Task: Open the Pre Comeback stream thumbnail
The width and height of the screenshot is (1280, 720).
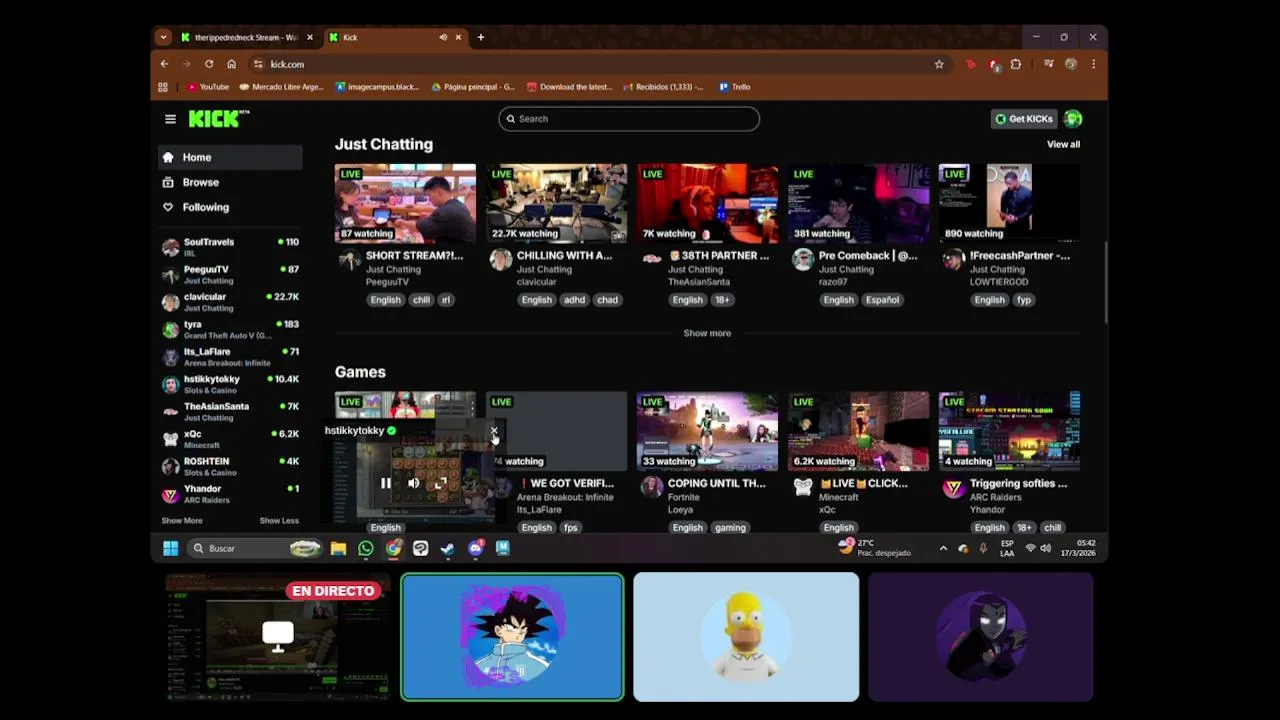Action: 858,204
